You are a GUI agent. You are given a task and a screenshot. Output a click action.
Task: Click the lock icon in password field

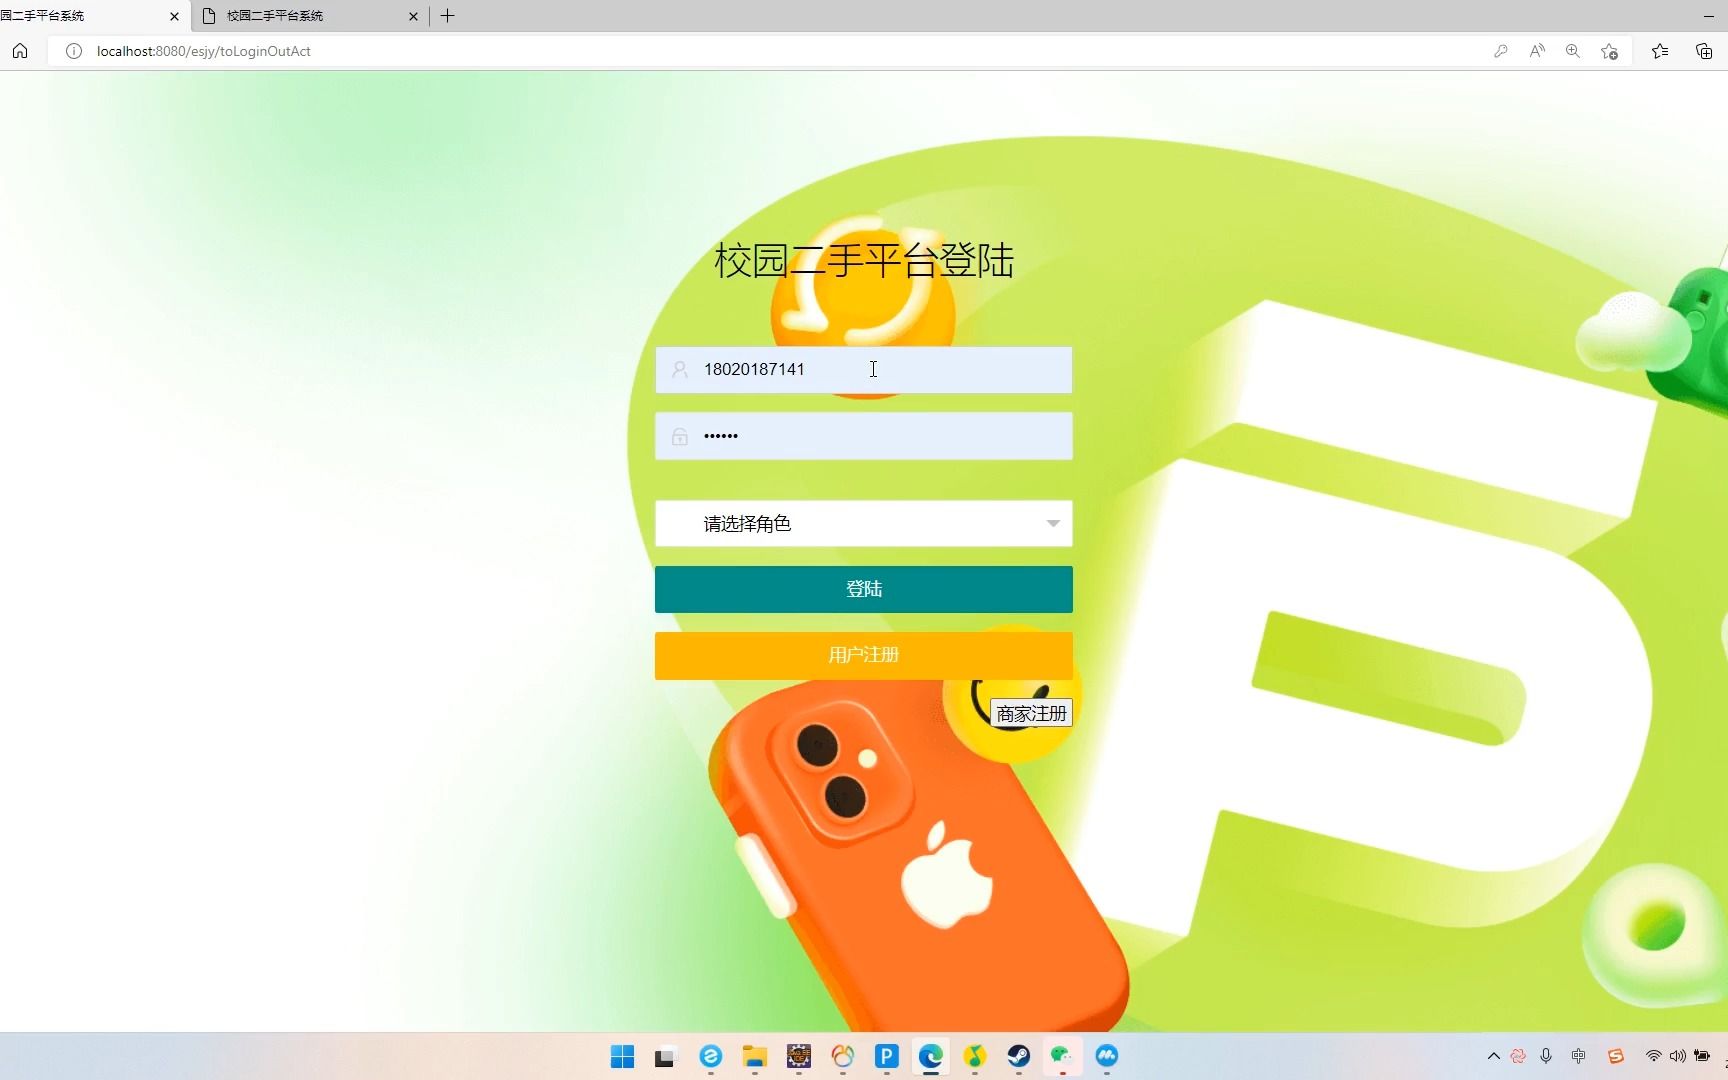tap(679, 436)
